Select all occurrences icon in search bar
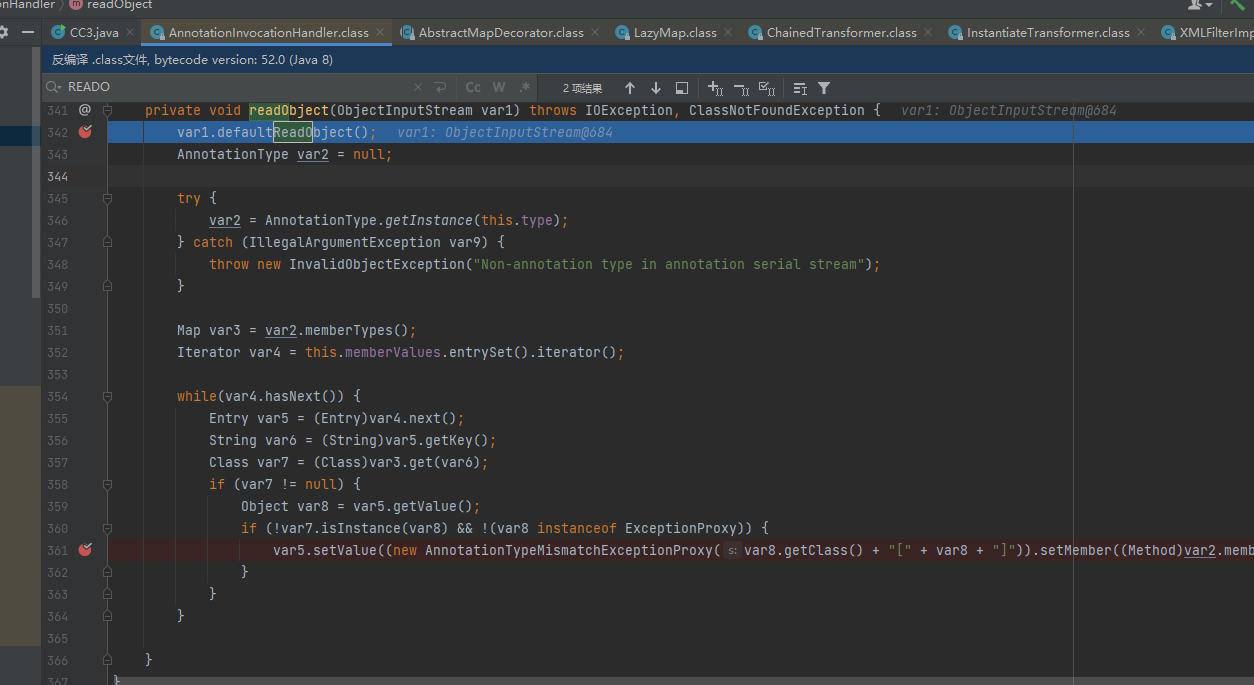 point(767,88)
